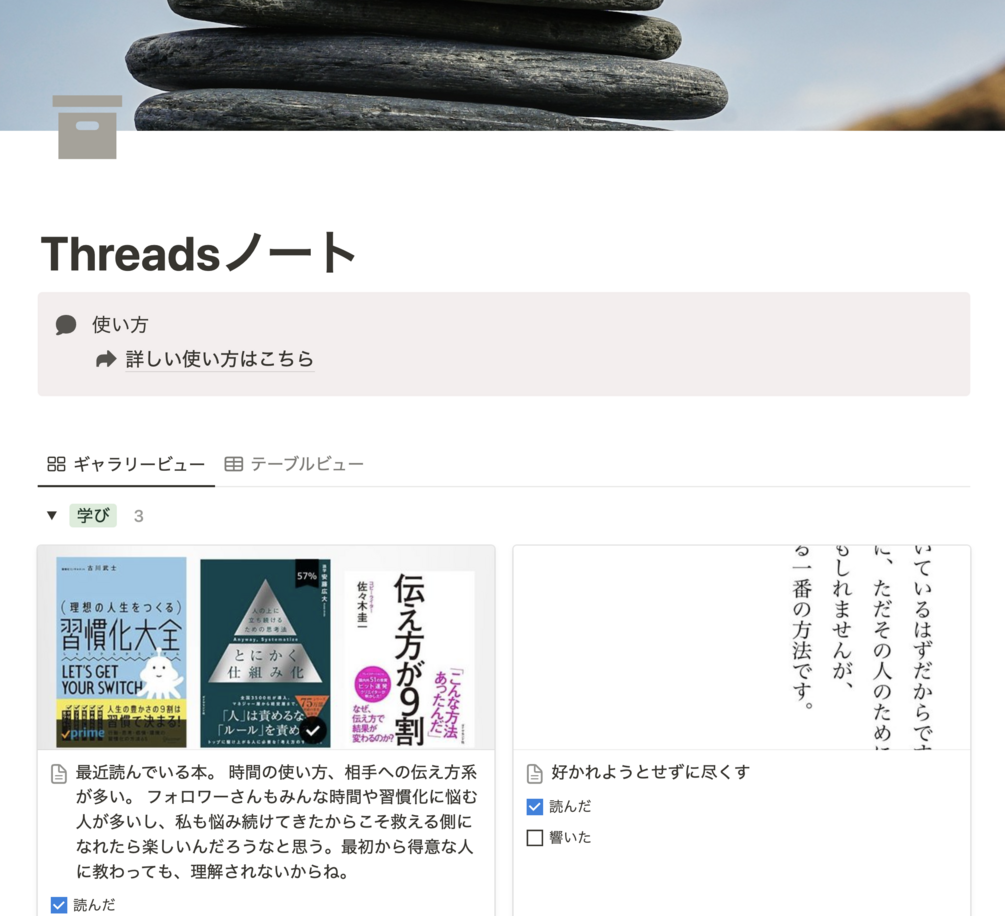This screenshot has height=916, width=1005.
Task: Click page icon of 好かれようとせずに尽くす card
Action: point(535,774)
